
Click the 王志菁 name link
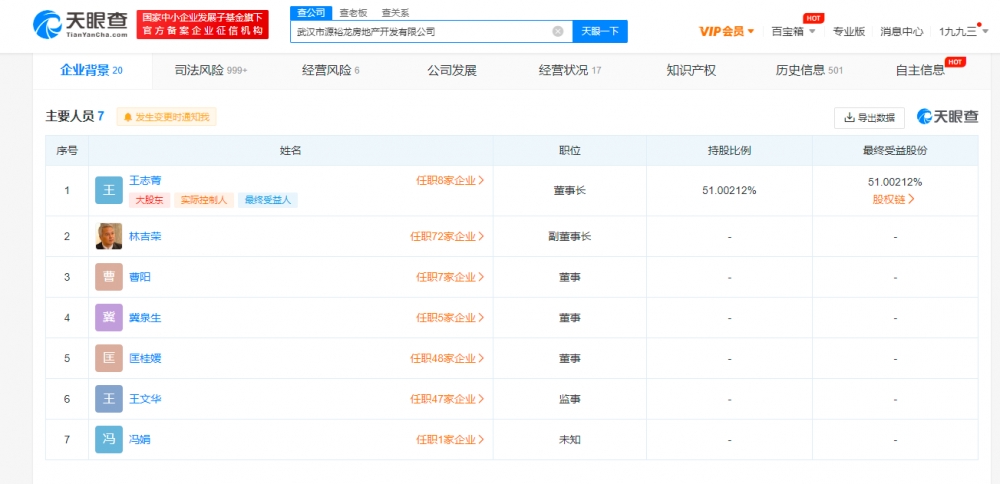pos(145,180)
